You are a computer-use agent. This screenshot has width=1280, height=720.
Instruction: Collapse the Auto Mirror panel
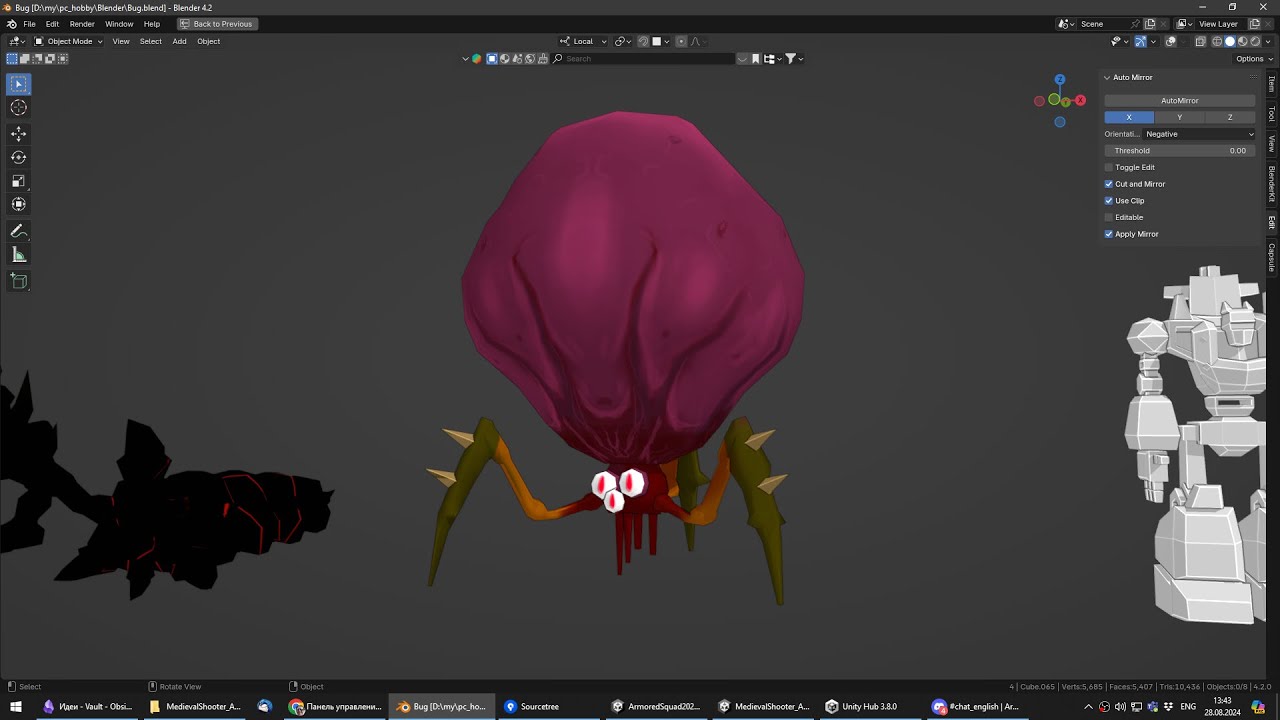pyautogui.click(x=1107, y=77)
